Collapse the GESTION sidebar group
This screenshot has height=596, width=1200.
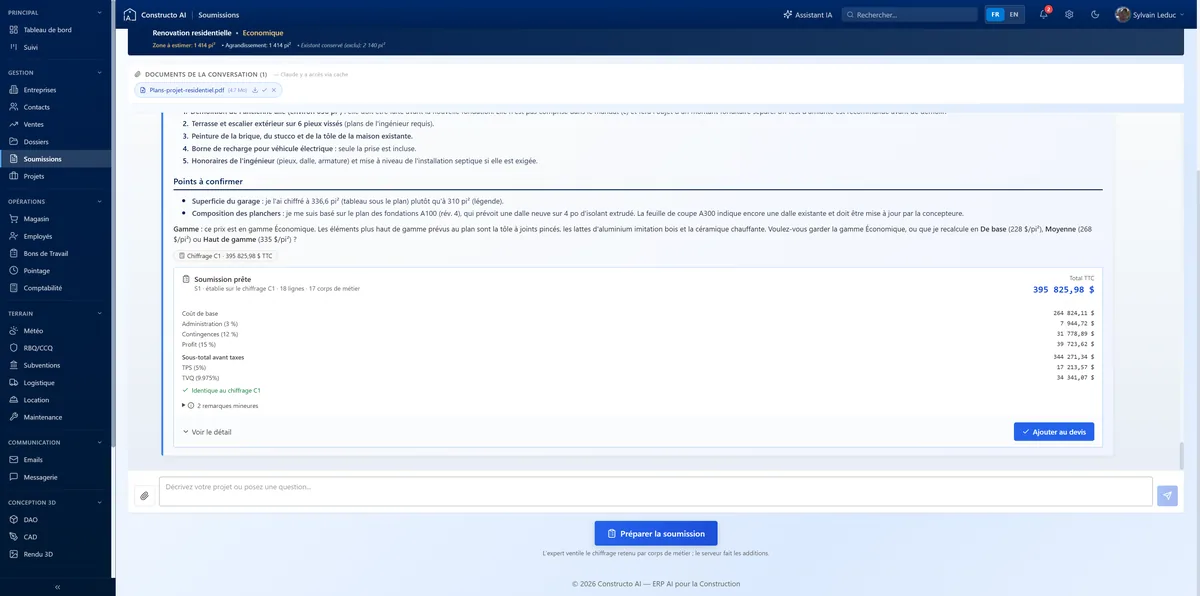(99, 72)
